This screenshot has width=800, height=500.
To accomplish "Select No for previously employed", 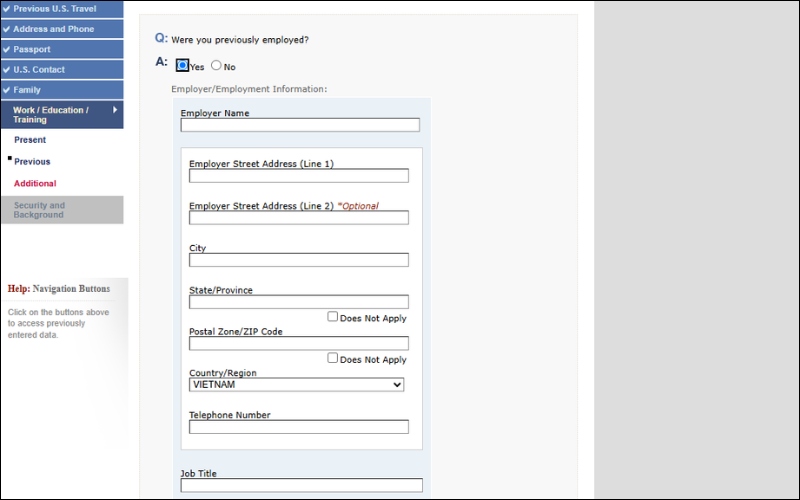I will (x=216, y=66).
